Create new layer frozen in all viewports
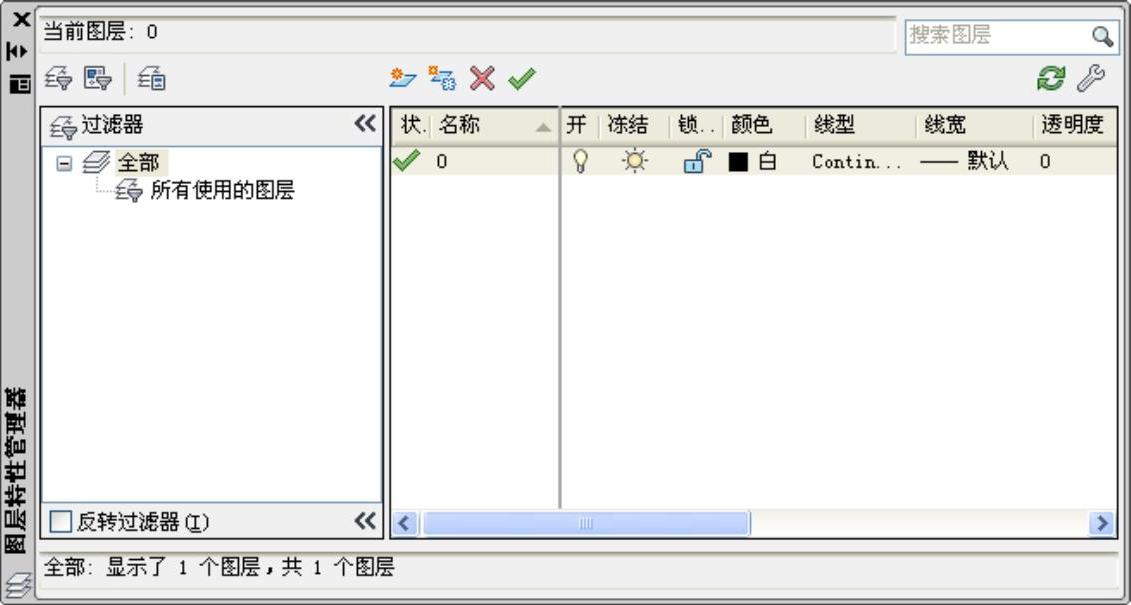The image size is (1131, 605). 441,78
